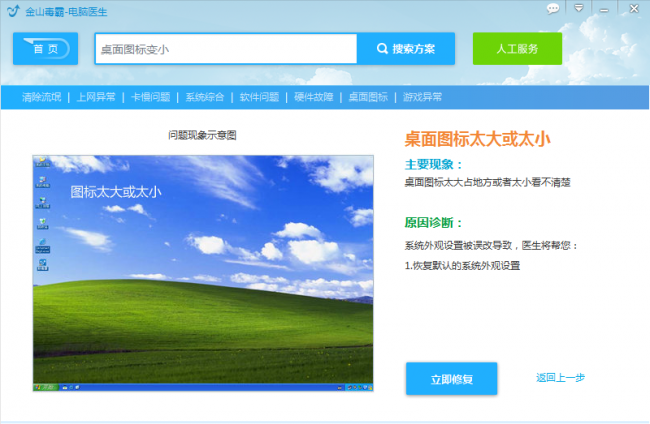Screen dimensions: 650x424
Task: Select the 桌面图标 category tab
Action: coord(368,97)
